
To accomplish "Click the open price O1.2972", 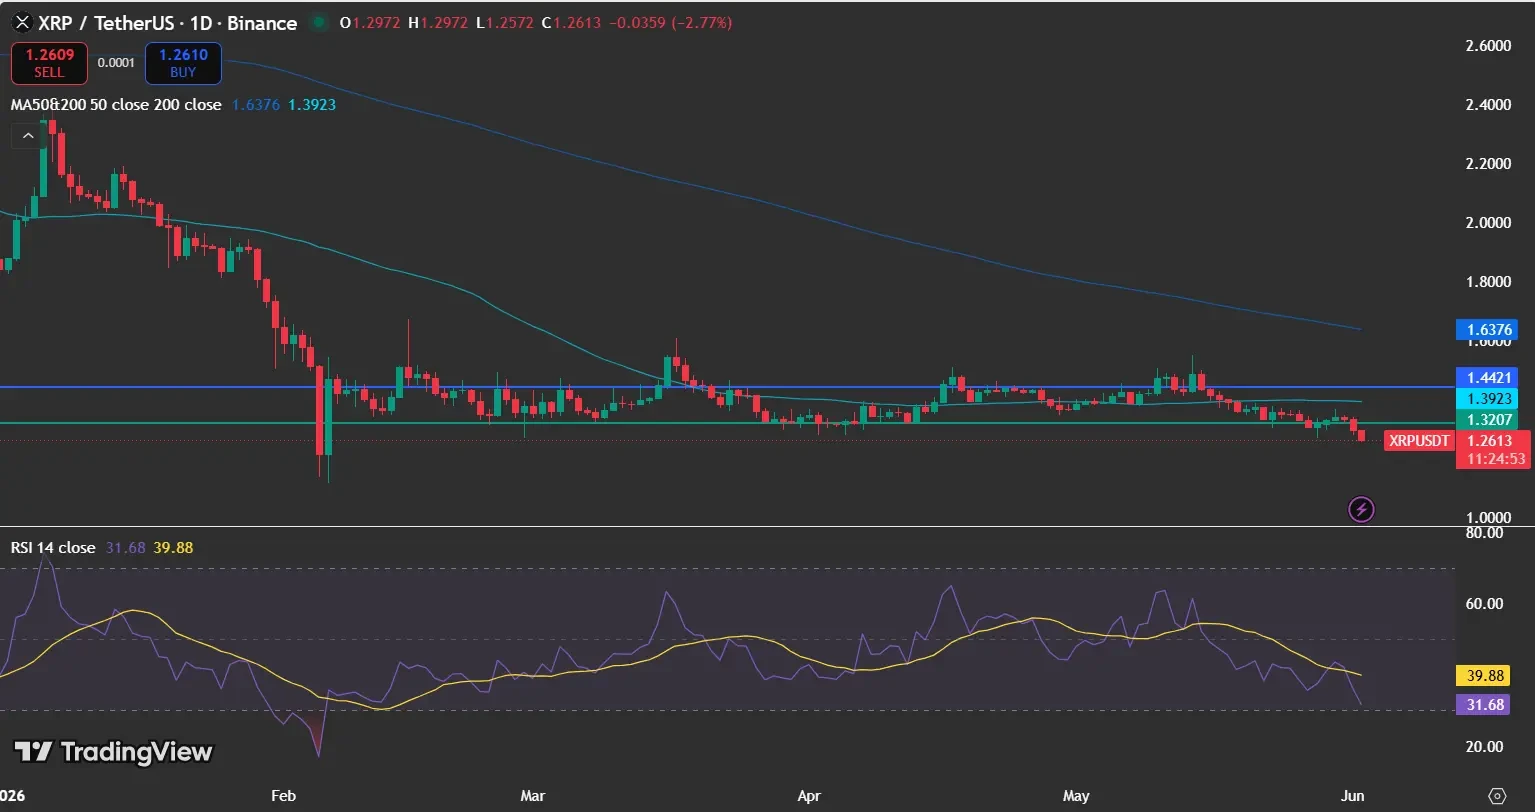I will pos(371,22).
